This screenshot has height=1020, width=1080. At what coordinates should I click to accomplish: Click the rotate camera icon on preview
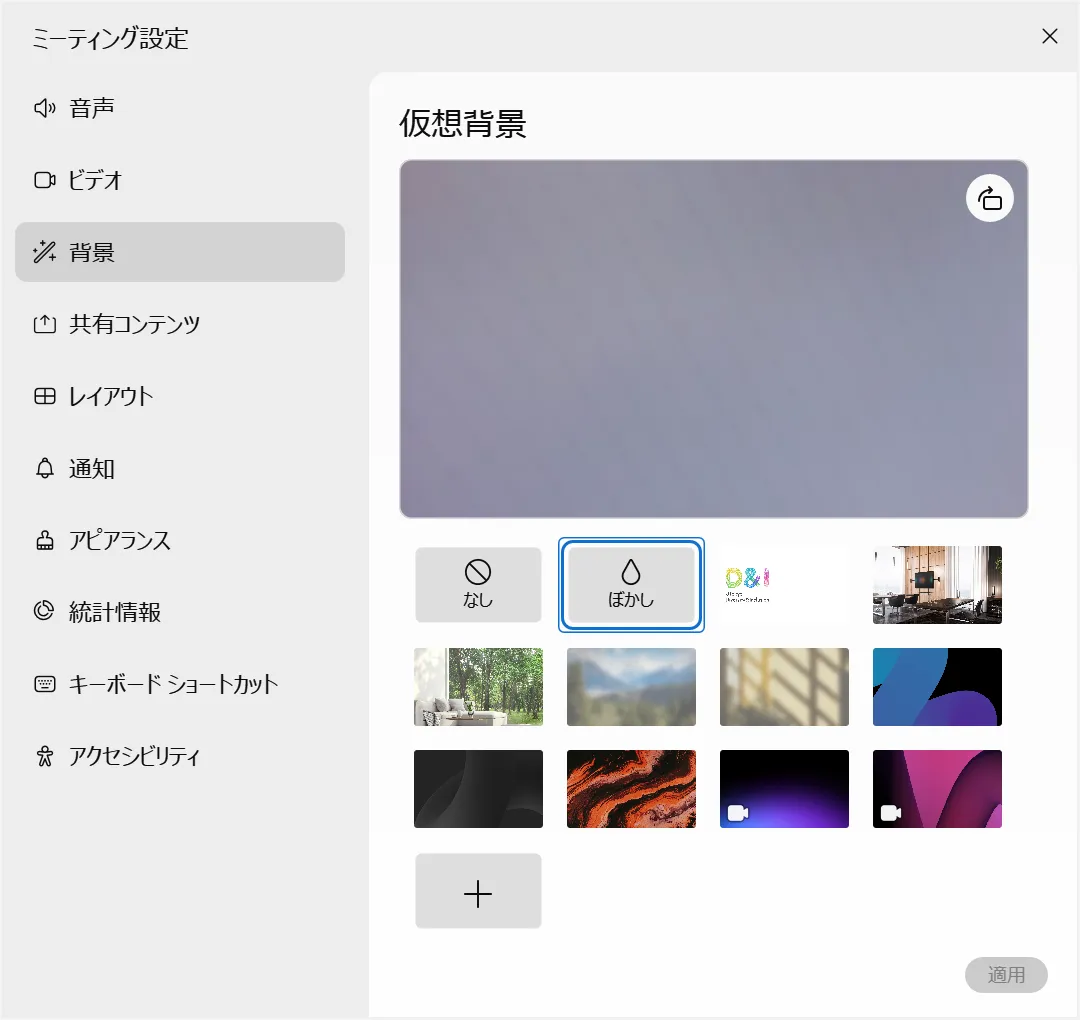(x=989, y=198)
